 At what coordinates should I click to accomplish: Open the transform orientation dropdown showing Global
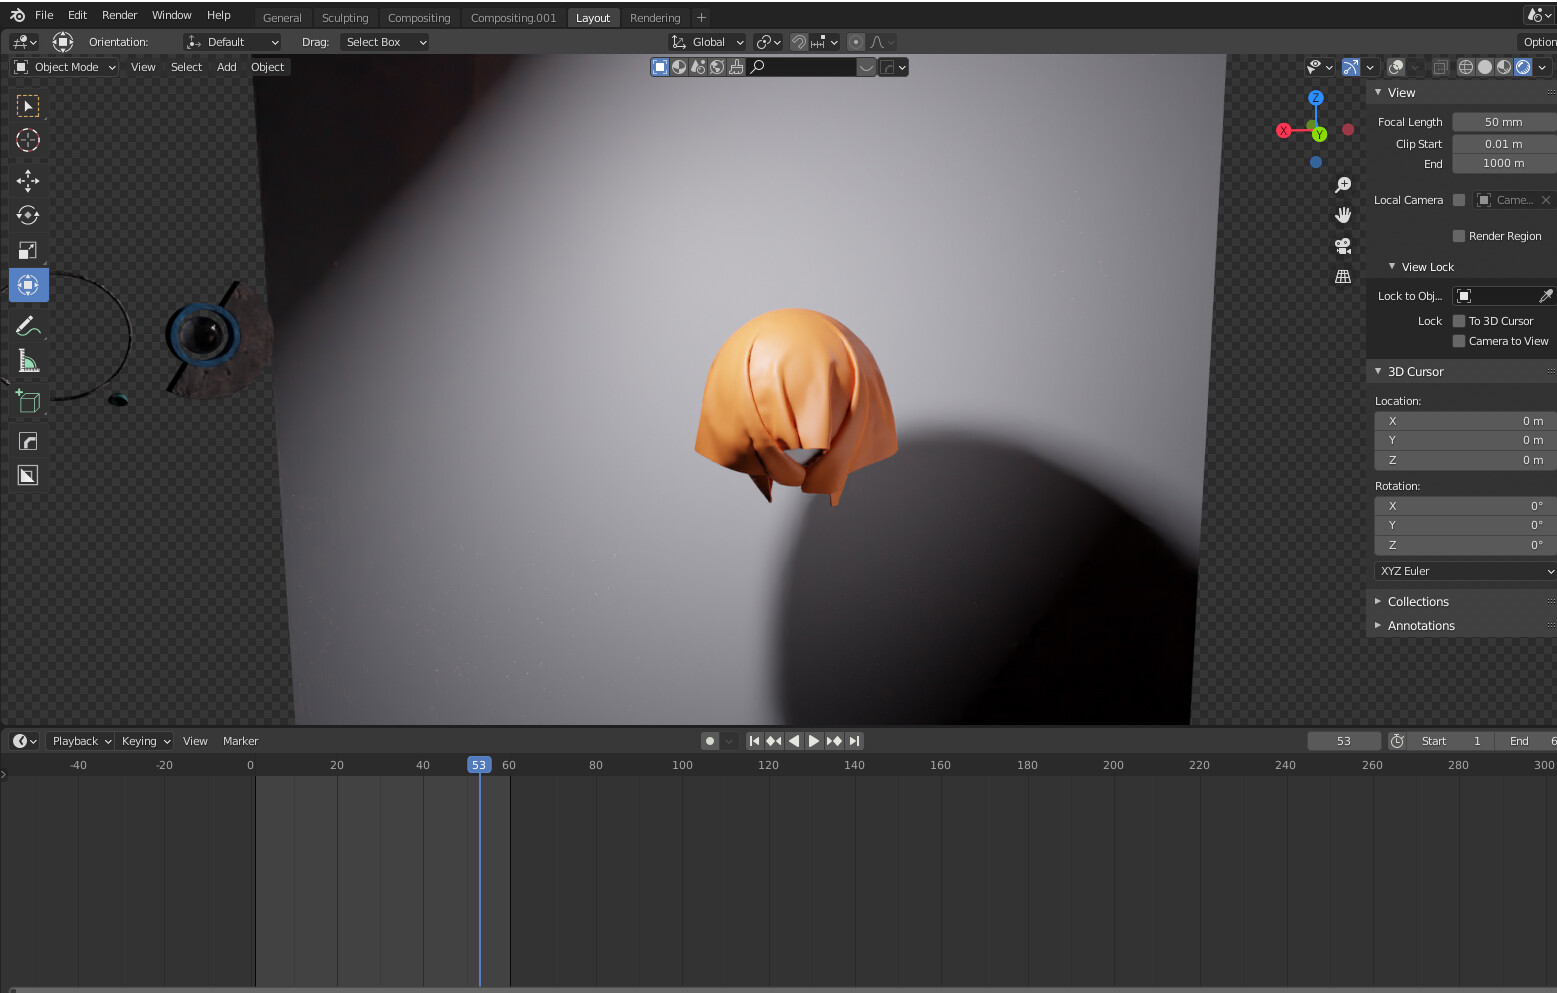(707, 42)
